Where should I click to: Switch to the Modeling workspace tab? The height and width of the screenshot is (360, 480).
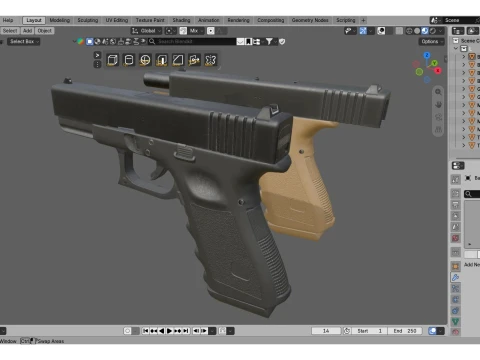coord(60,20)
